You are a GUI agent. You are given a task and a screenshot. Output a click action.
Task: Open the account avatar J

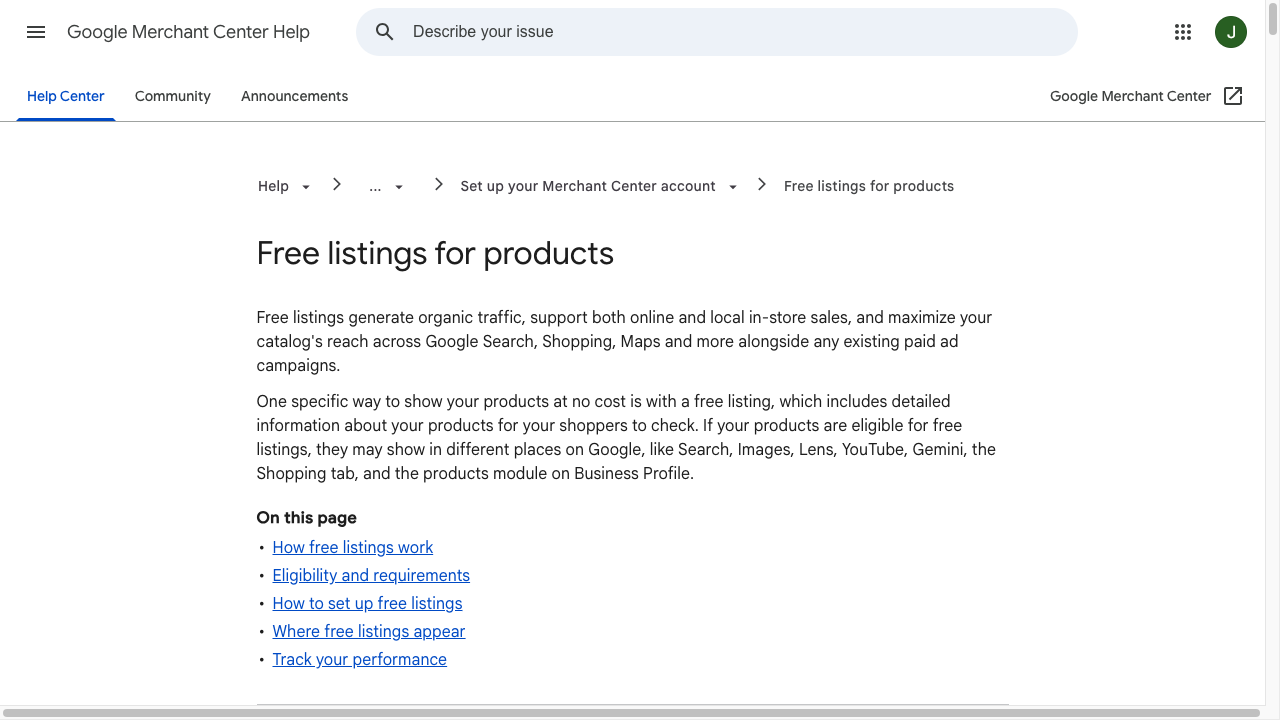pos(1231,32)
